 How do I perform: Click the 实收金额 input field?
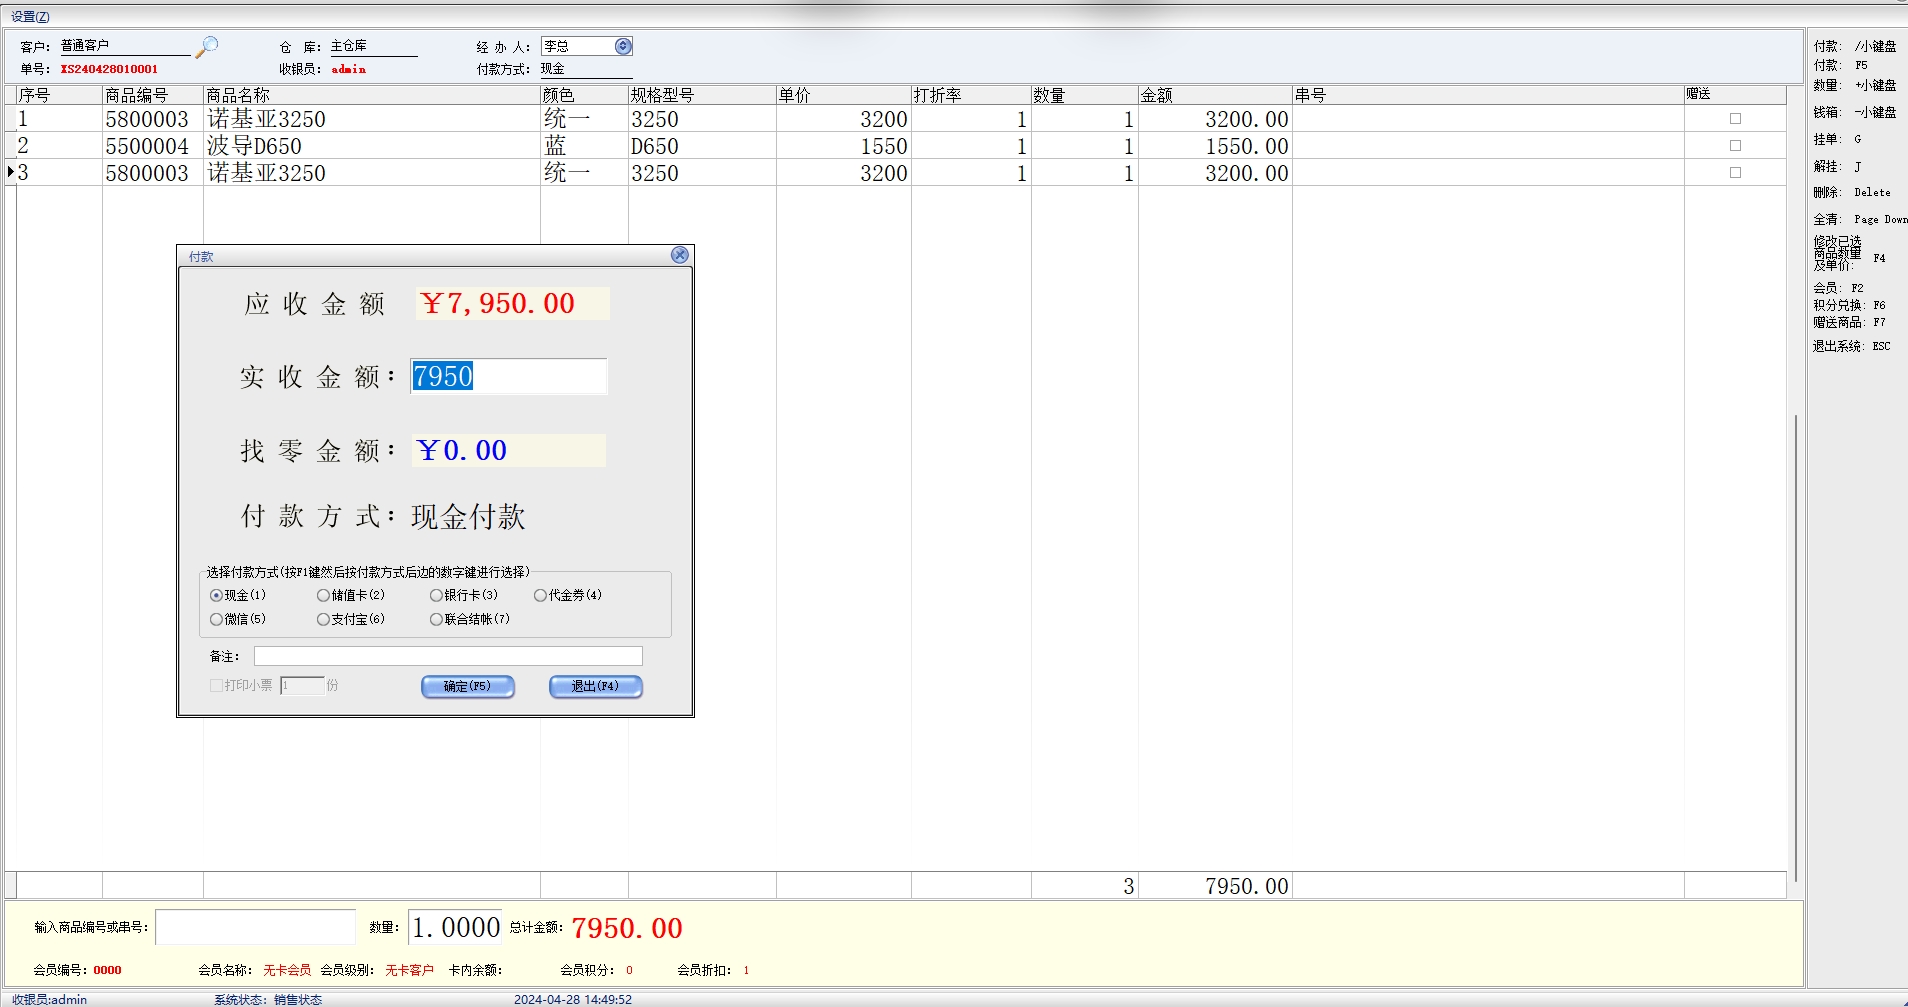tap(508, 377)
